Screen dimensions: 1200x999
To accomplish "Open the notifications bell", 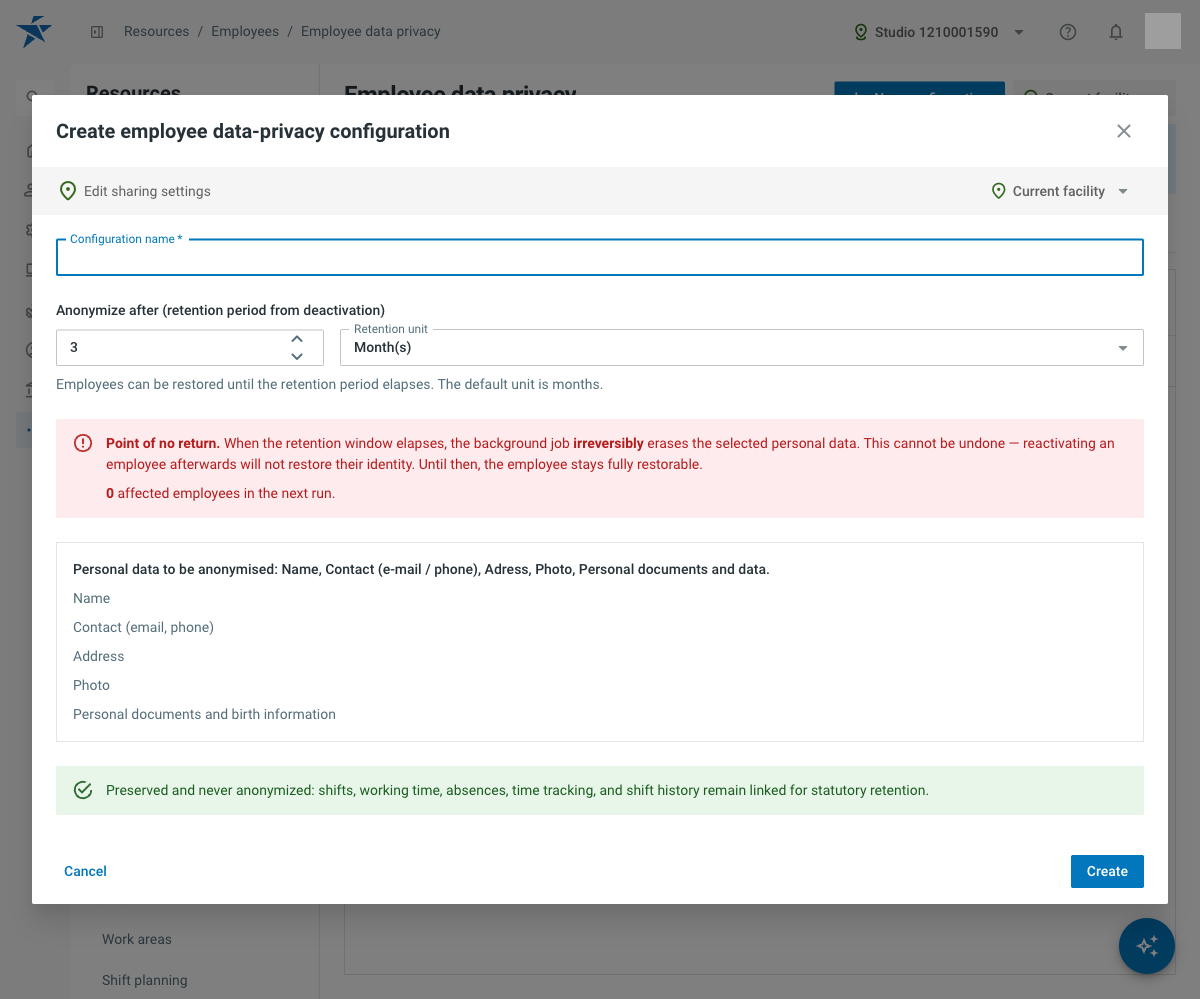I will click(x=1116, y=32).
